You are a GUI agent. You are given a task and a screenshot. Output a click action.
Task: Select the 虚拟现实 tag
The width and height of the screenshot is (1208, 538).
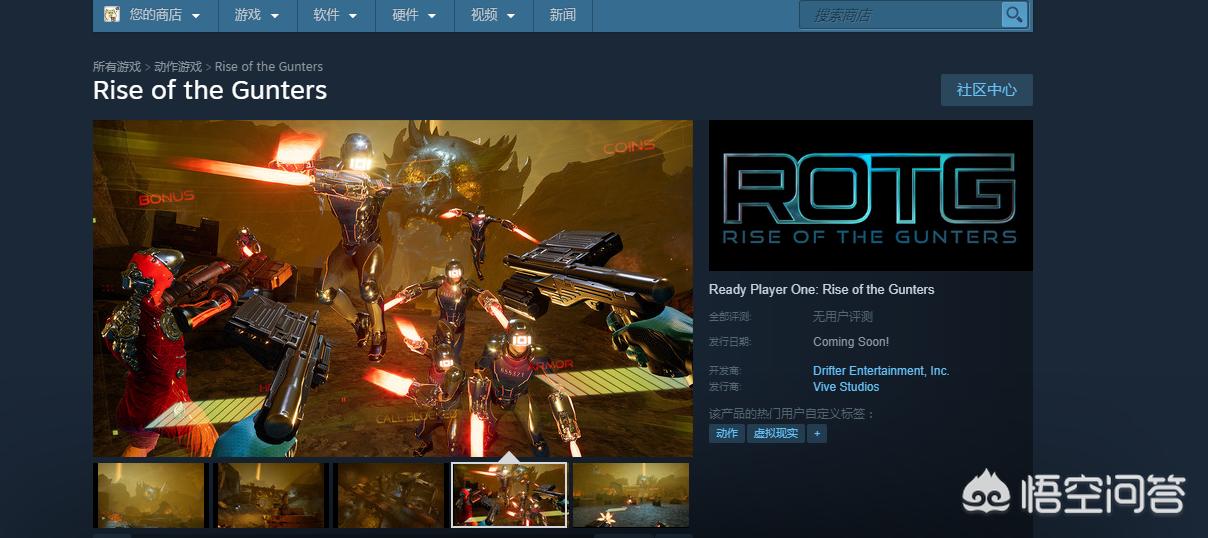point(776,434)
